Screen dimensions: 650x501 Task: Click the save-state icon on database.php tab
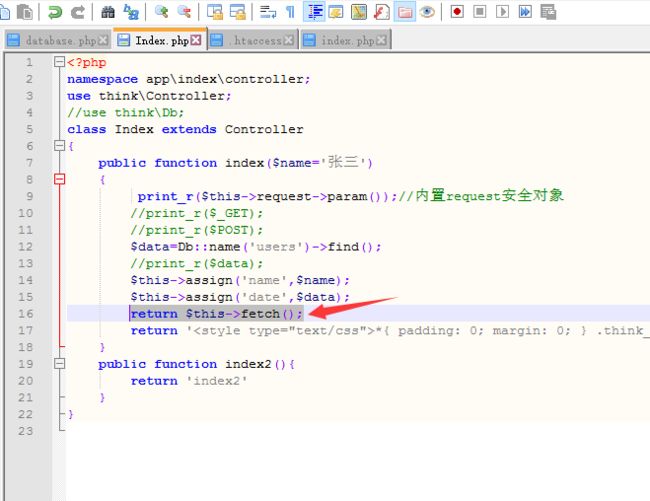point(13,40)
